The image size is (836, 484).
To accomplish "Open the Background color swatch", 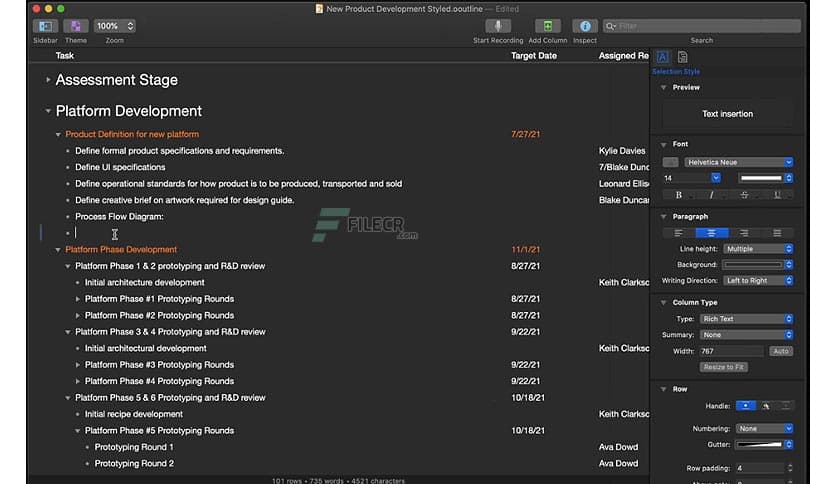I will tap(758, 265).
